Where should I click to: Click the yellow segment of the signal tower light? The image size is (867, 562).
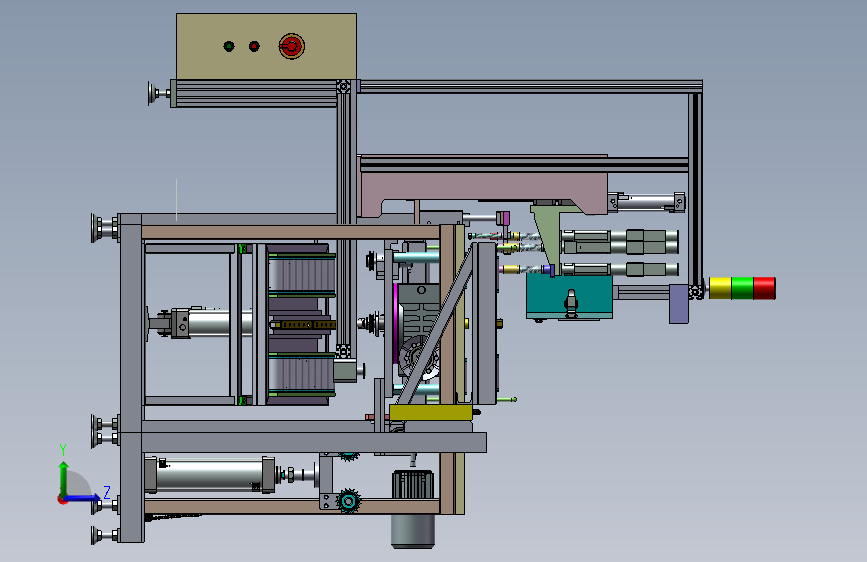pyautogui.click(x=720, y=288)
